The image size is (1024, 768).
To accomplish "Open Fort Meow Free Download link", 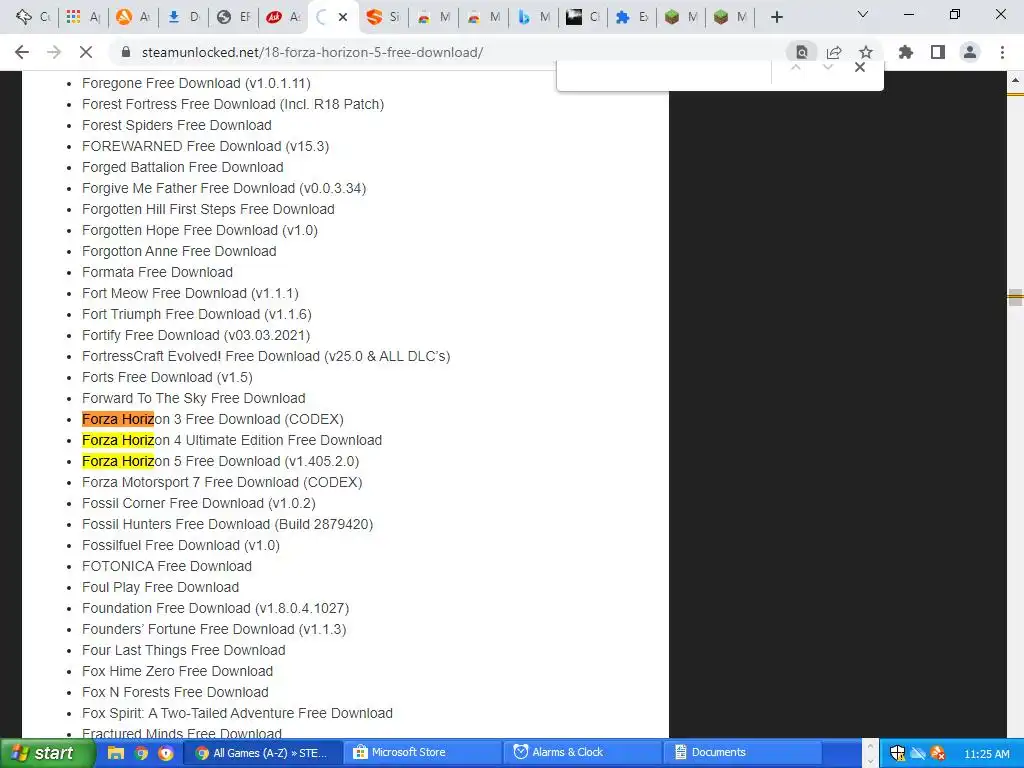I will (190, 293).
